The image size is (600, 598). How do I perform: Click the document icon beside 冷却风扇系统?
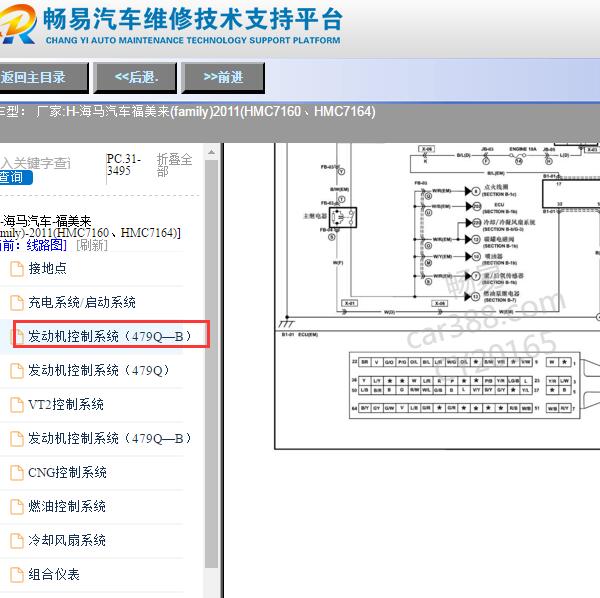pos(16,541)
